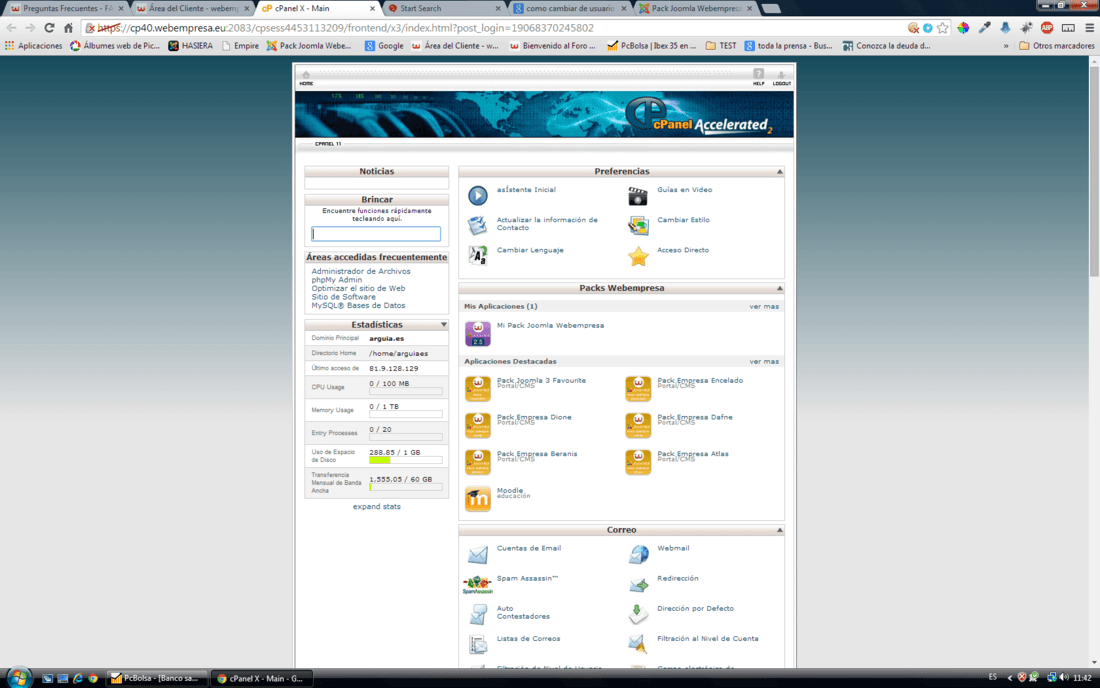
Task: Click the taskbar volume icon
Action: [1064, 677]
